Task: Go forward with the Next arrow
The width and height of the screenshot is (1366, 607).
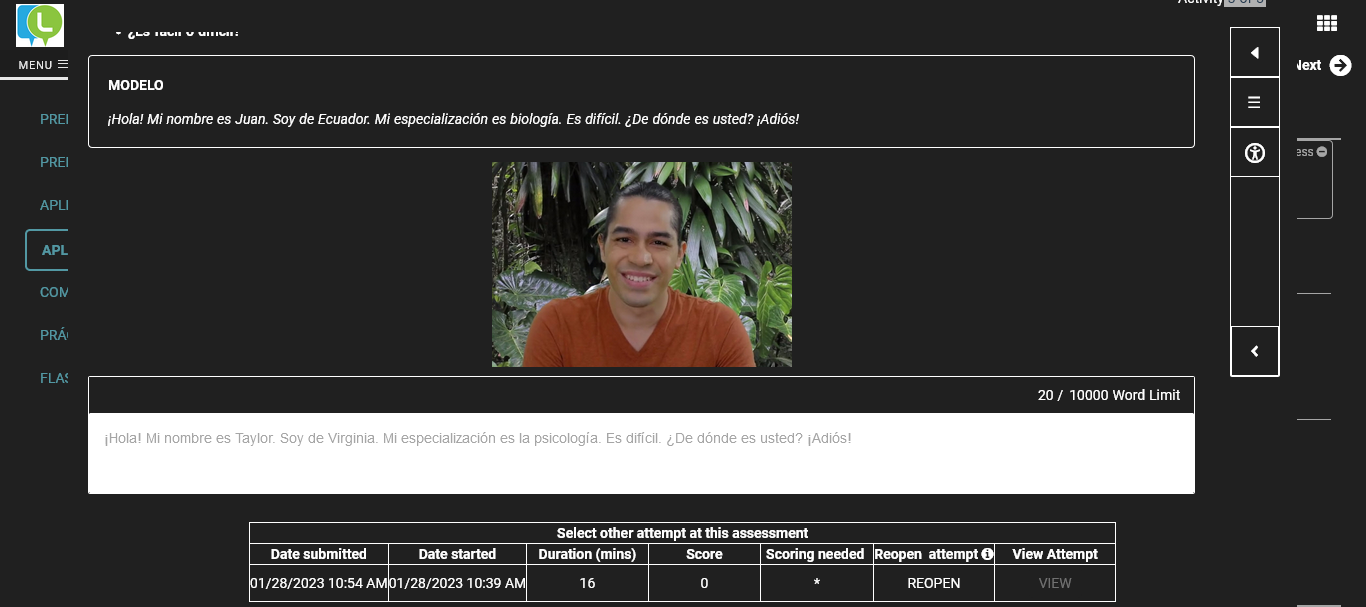Action: (x=1339, y=65)
